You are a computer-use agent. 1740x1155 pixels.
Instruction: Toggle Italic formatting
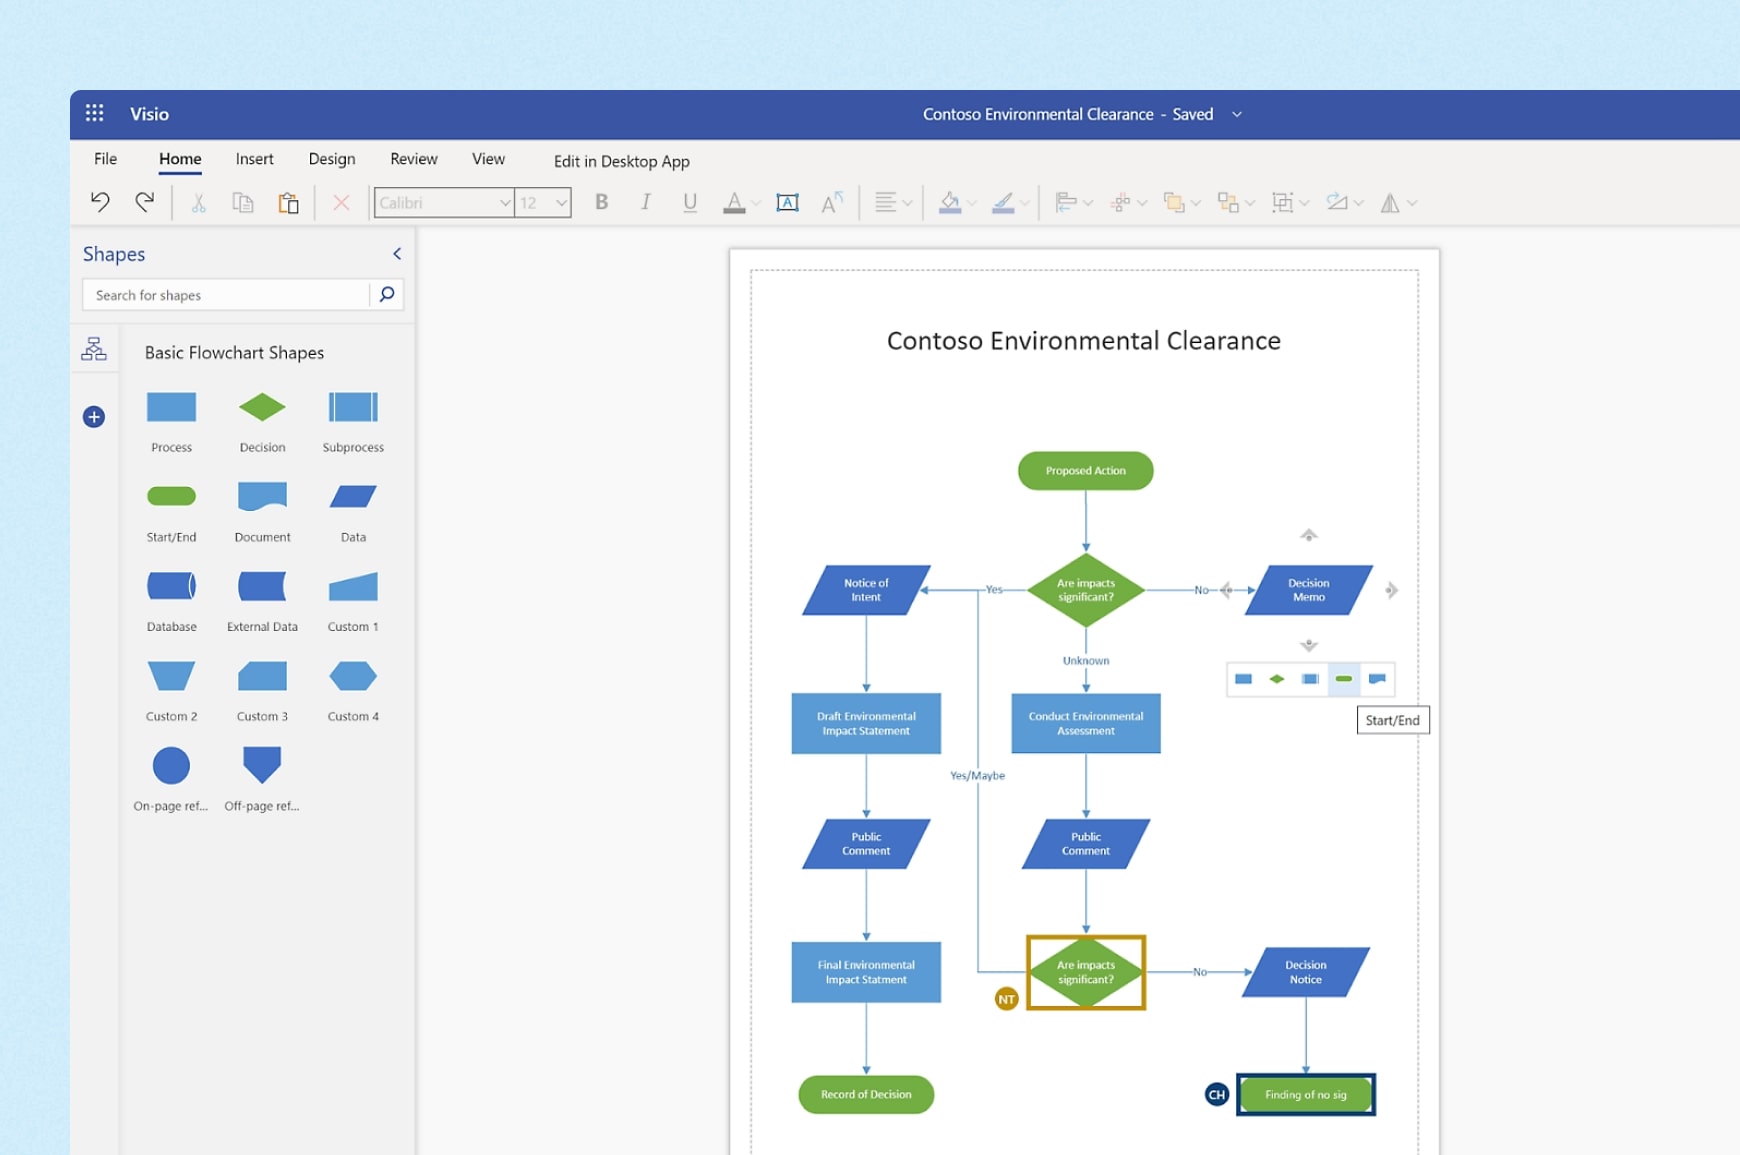(x=646, y=202)
